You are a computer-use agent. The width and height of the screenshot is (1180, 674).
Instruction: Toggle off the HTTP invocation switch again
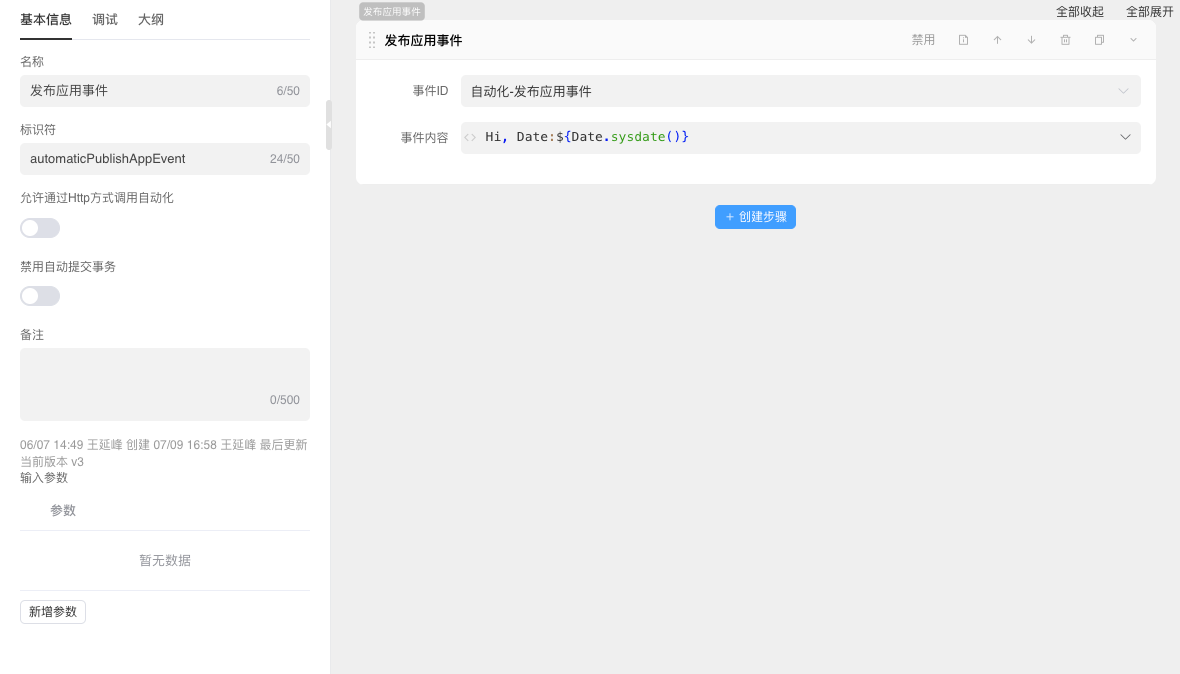coord(39,227)
